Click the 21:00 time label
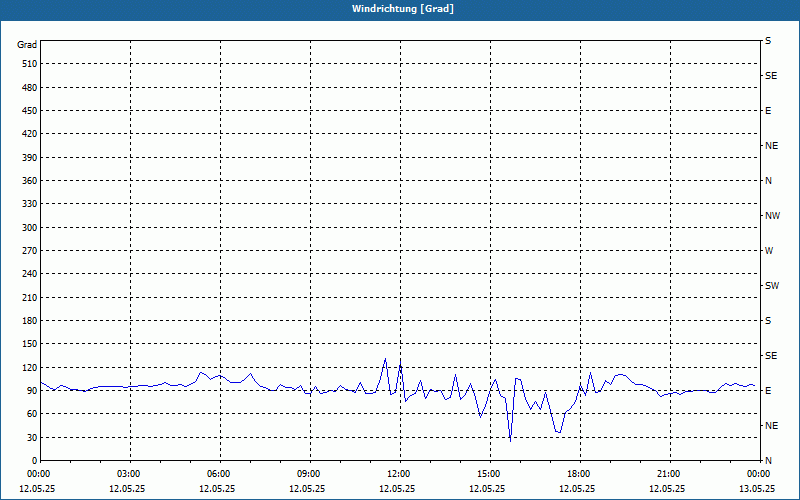The image size is (800, 500). [670, 474]
